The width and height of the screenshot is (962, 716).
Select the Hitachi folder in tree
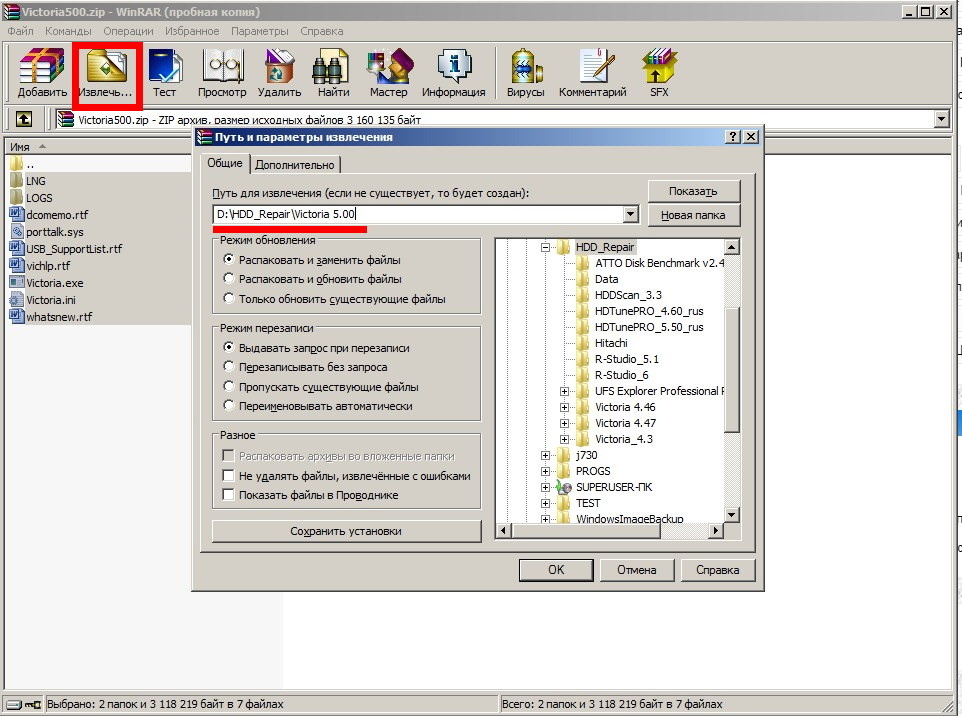click(602, 343)
